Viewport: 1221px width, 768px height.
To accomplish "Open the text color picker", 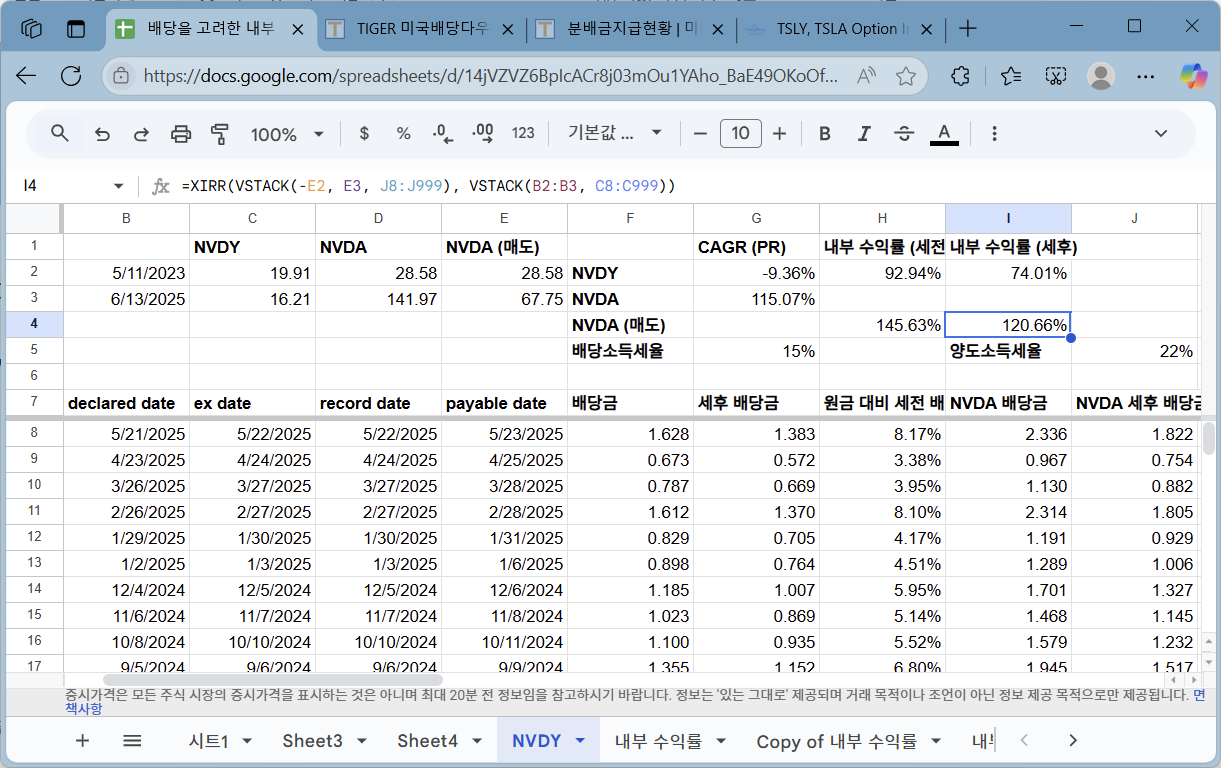I will [944, 133].
